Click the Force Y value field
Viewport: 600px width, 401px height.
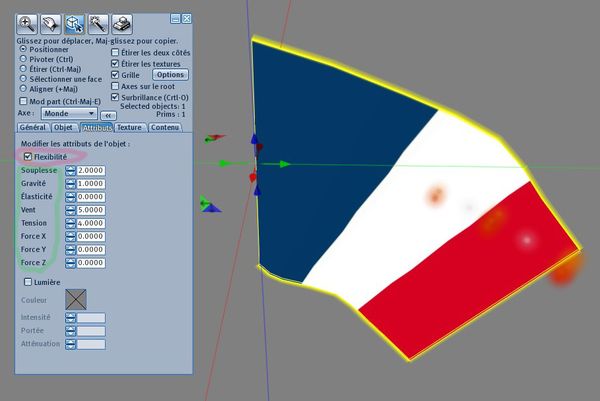91,249
